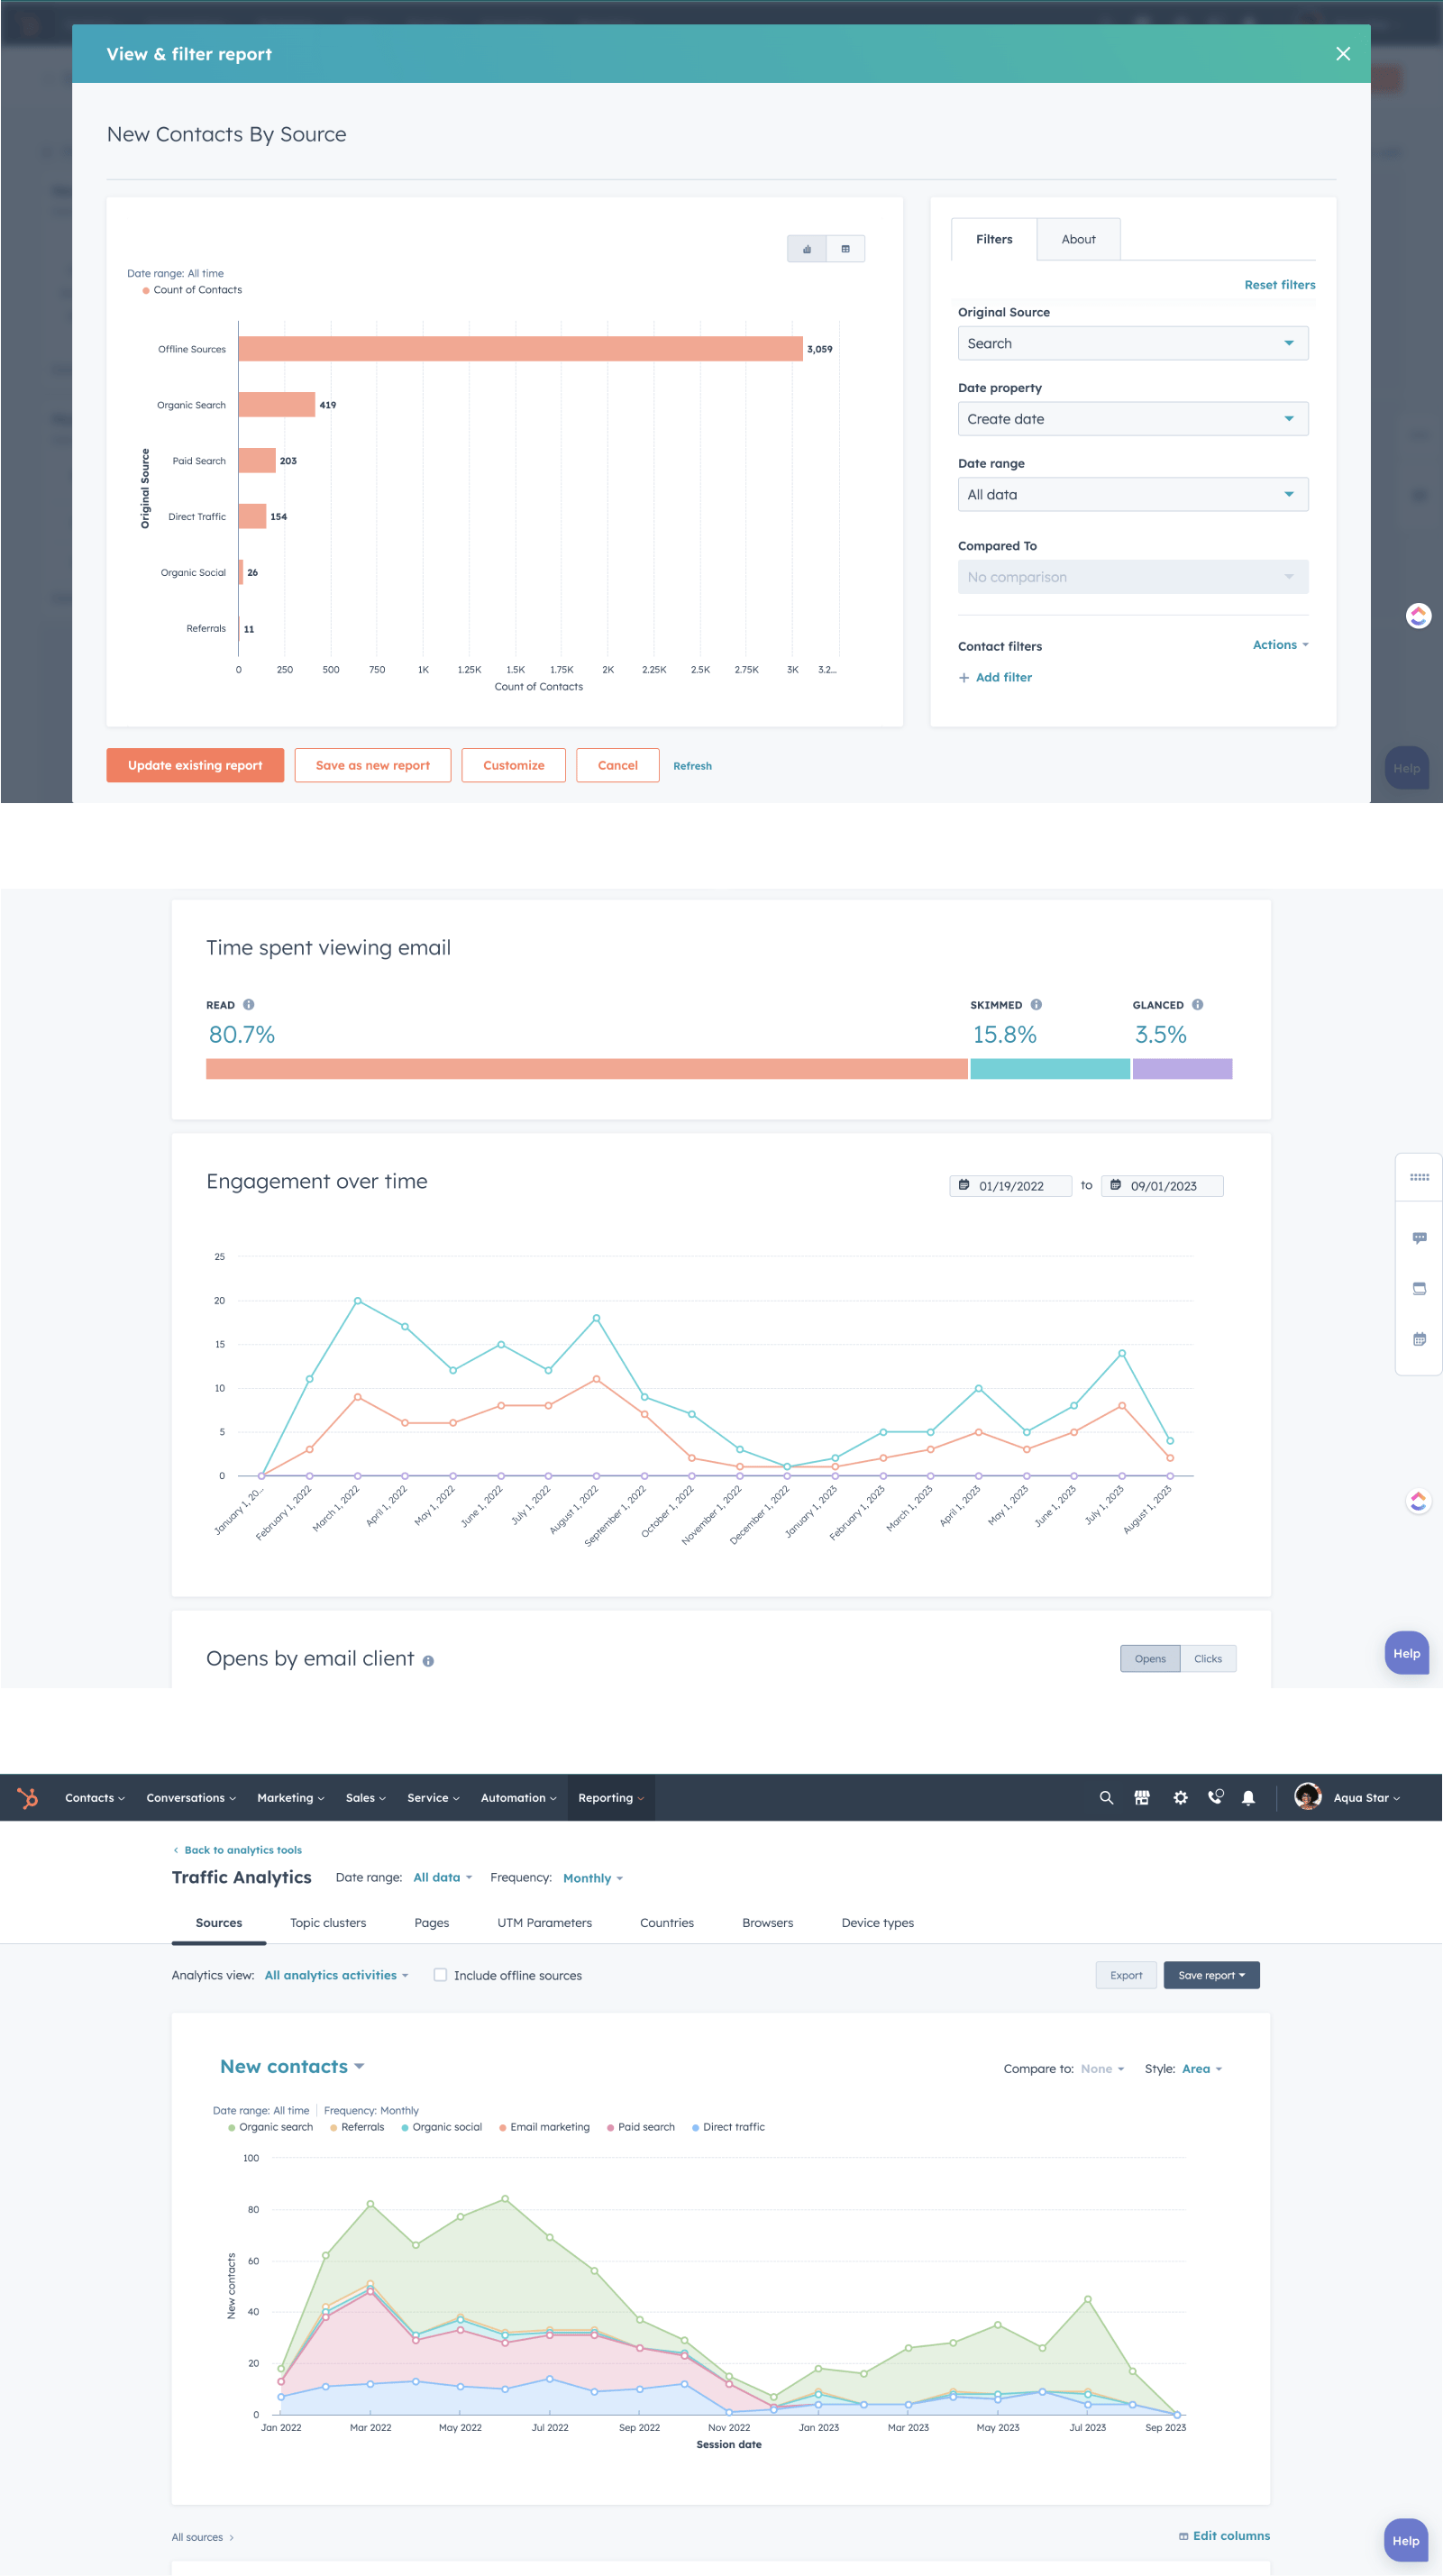1443x2576 pixels.
Task: Enable Include offline sources checkbox
Action: point(440,1975)
